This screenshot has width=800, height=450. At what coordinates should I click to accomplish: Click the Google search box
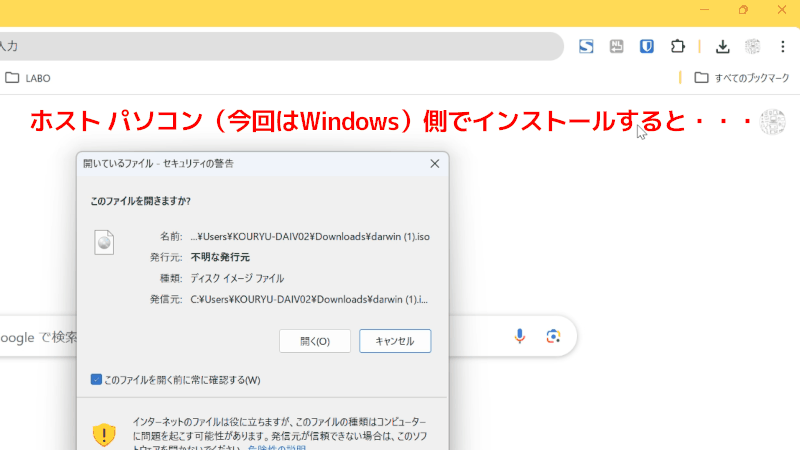pos(288,337)
